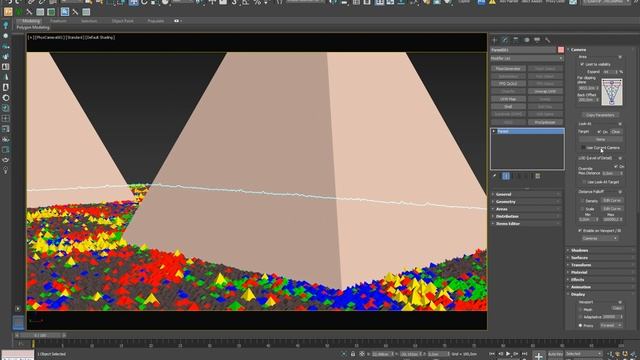Step to previous frame
The width and height of the screenshot is (640, 360).
coord(500,354)
